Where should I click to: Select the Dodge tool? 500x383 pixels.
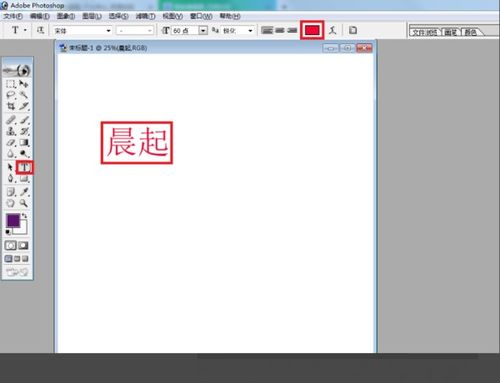(24, 154)
